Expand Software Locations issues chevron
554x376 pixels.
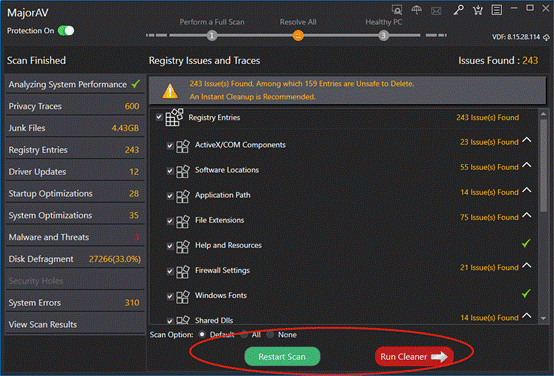(x=526, y=165)
